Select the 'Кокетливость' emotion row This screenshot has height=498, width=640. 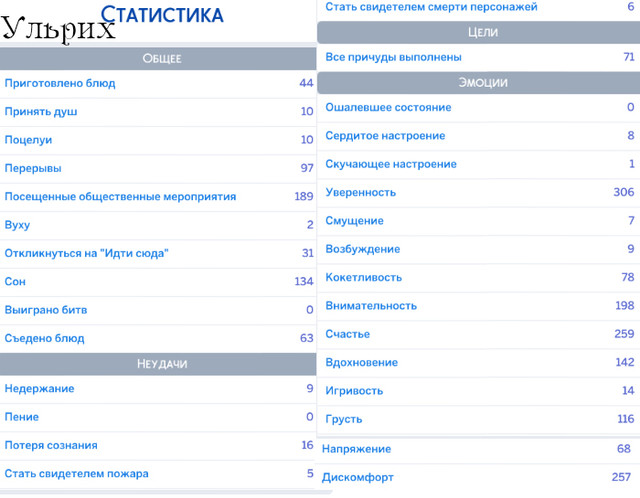[x=478, y=278]
